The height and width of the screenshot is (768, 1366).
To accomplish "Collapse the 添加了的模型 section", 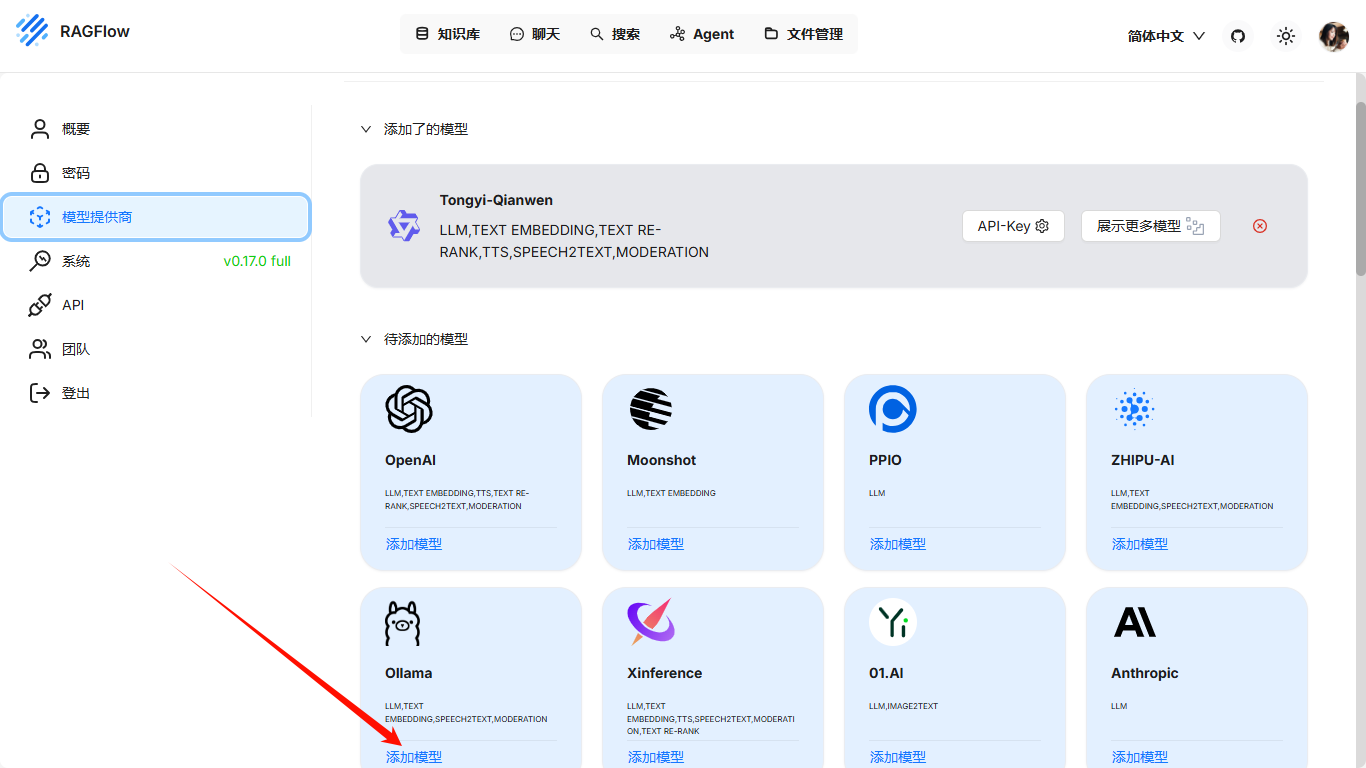I will coord(366,129).
